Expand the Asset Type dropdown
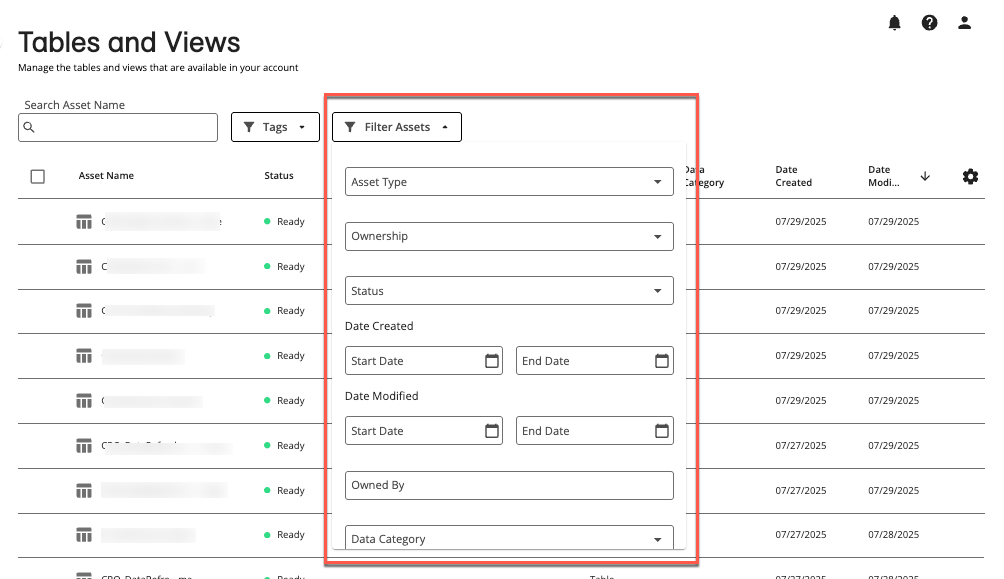 click(x=509, y=182)
